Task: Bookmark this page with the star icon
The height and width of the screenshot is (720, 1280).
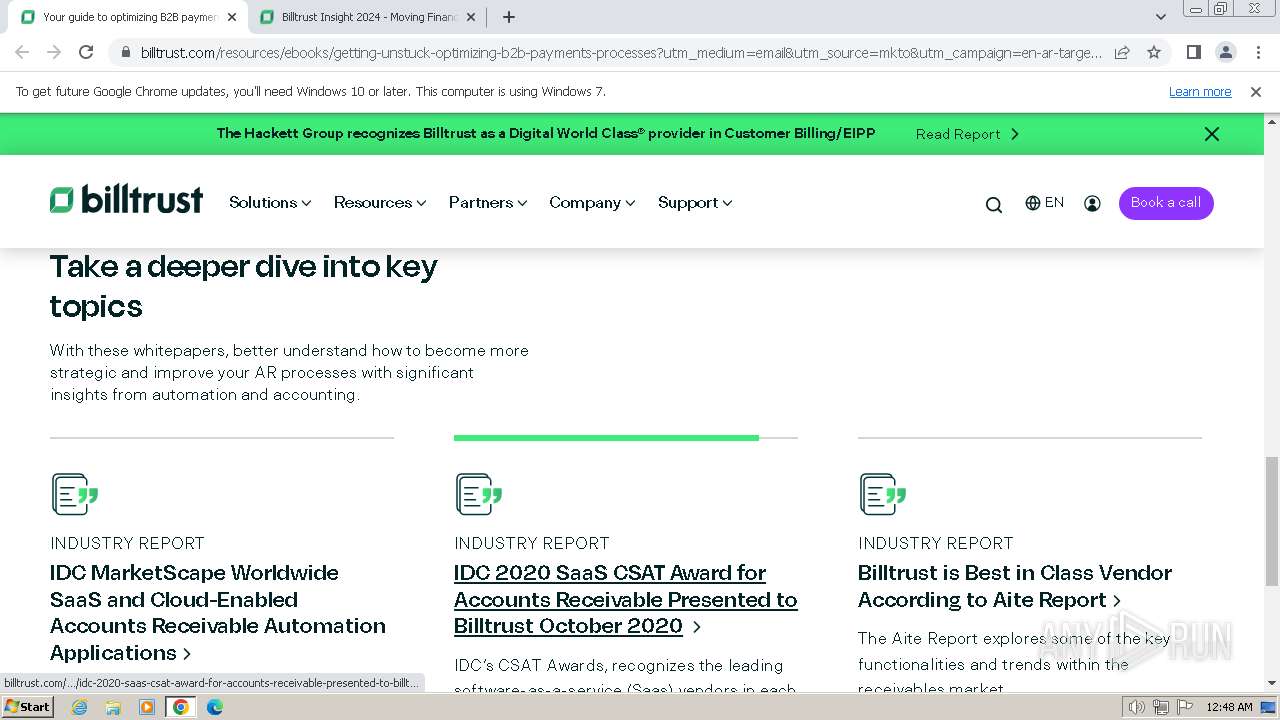Action: pos(1154,52)
